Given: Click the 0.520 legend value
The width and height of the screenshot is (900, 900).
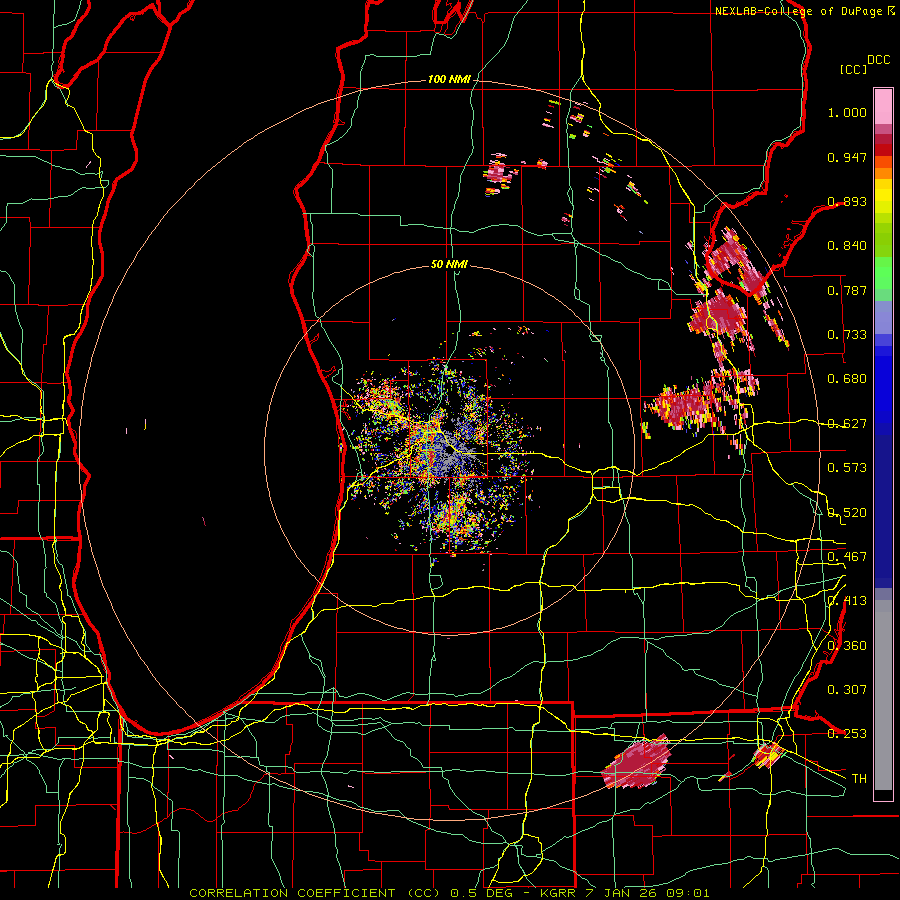Looking at the screenshot, I should [x=847, y=513].
